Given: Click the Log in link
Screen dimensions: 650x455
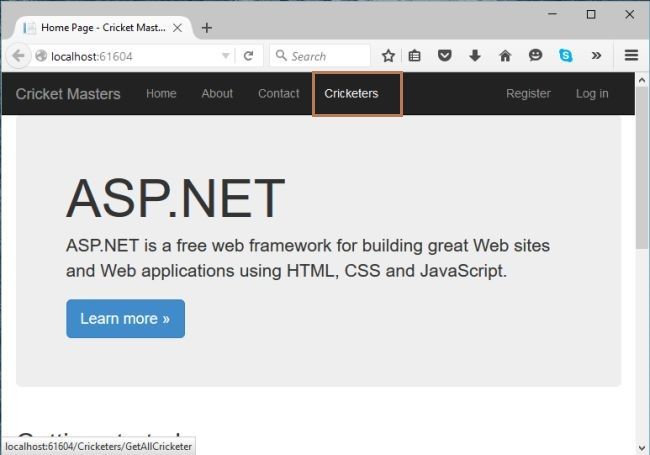Looking at the screenshot, I should tap(592, 94).
